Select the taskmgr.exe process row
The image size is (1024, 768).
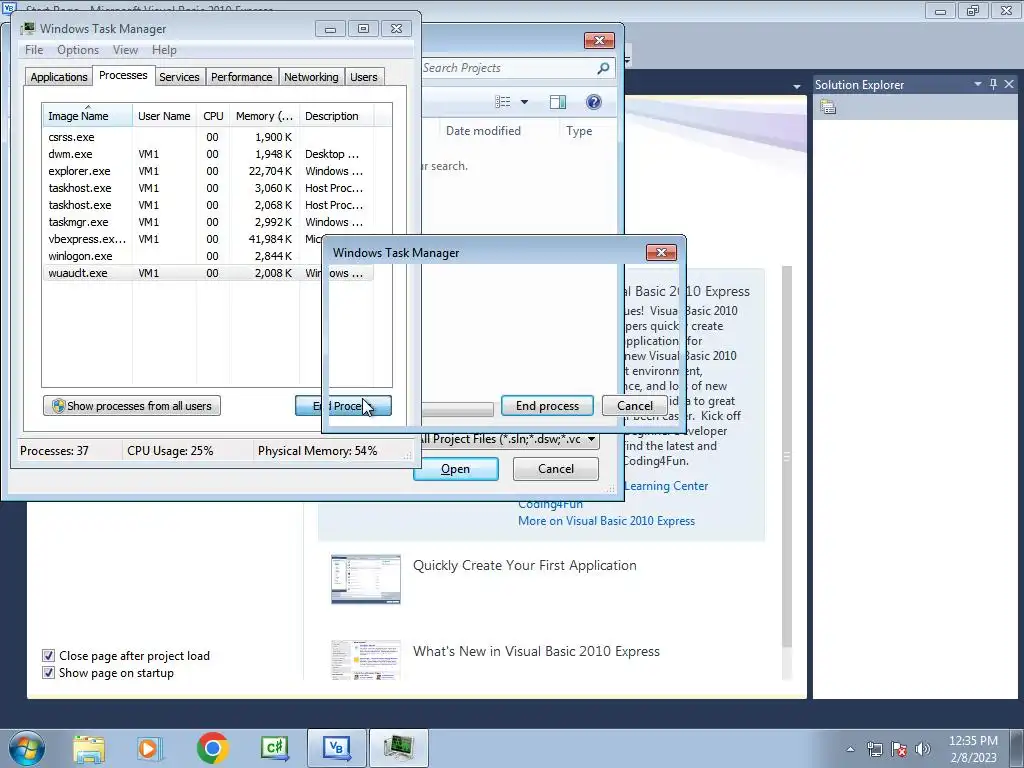208,222
